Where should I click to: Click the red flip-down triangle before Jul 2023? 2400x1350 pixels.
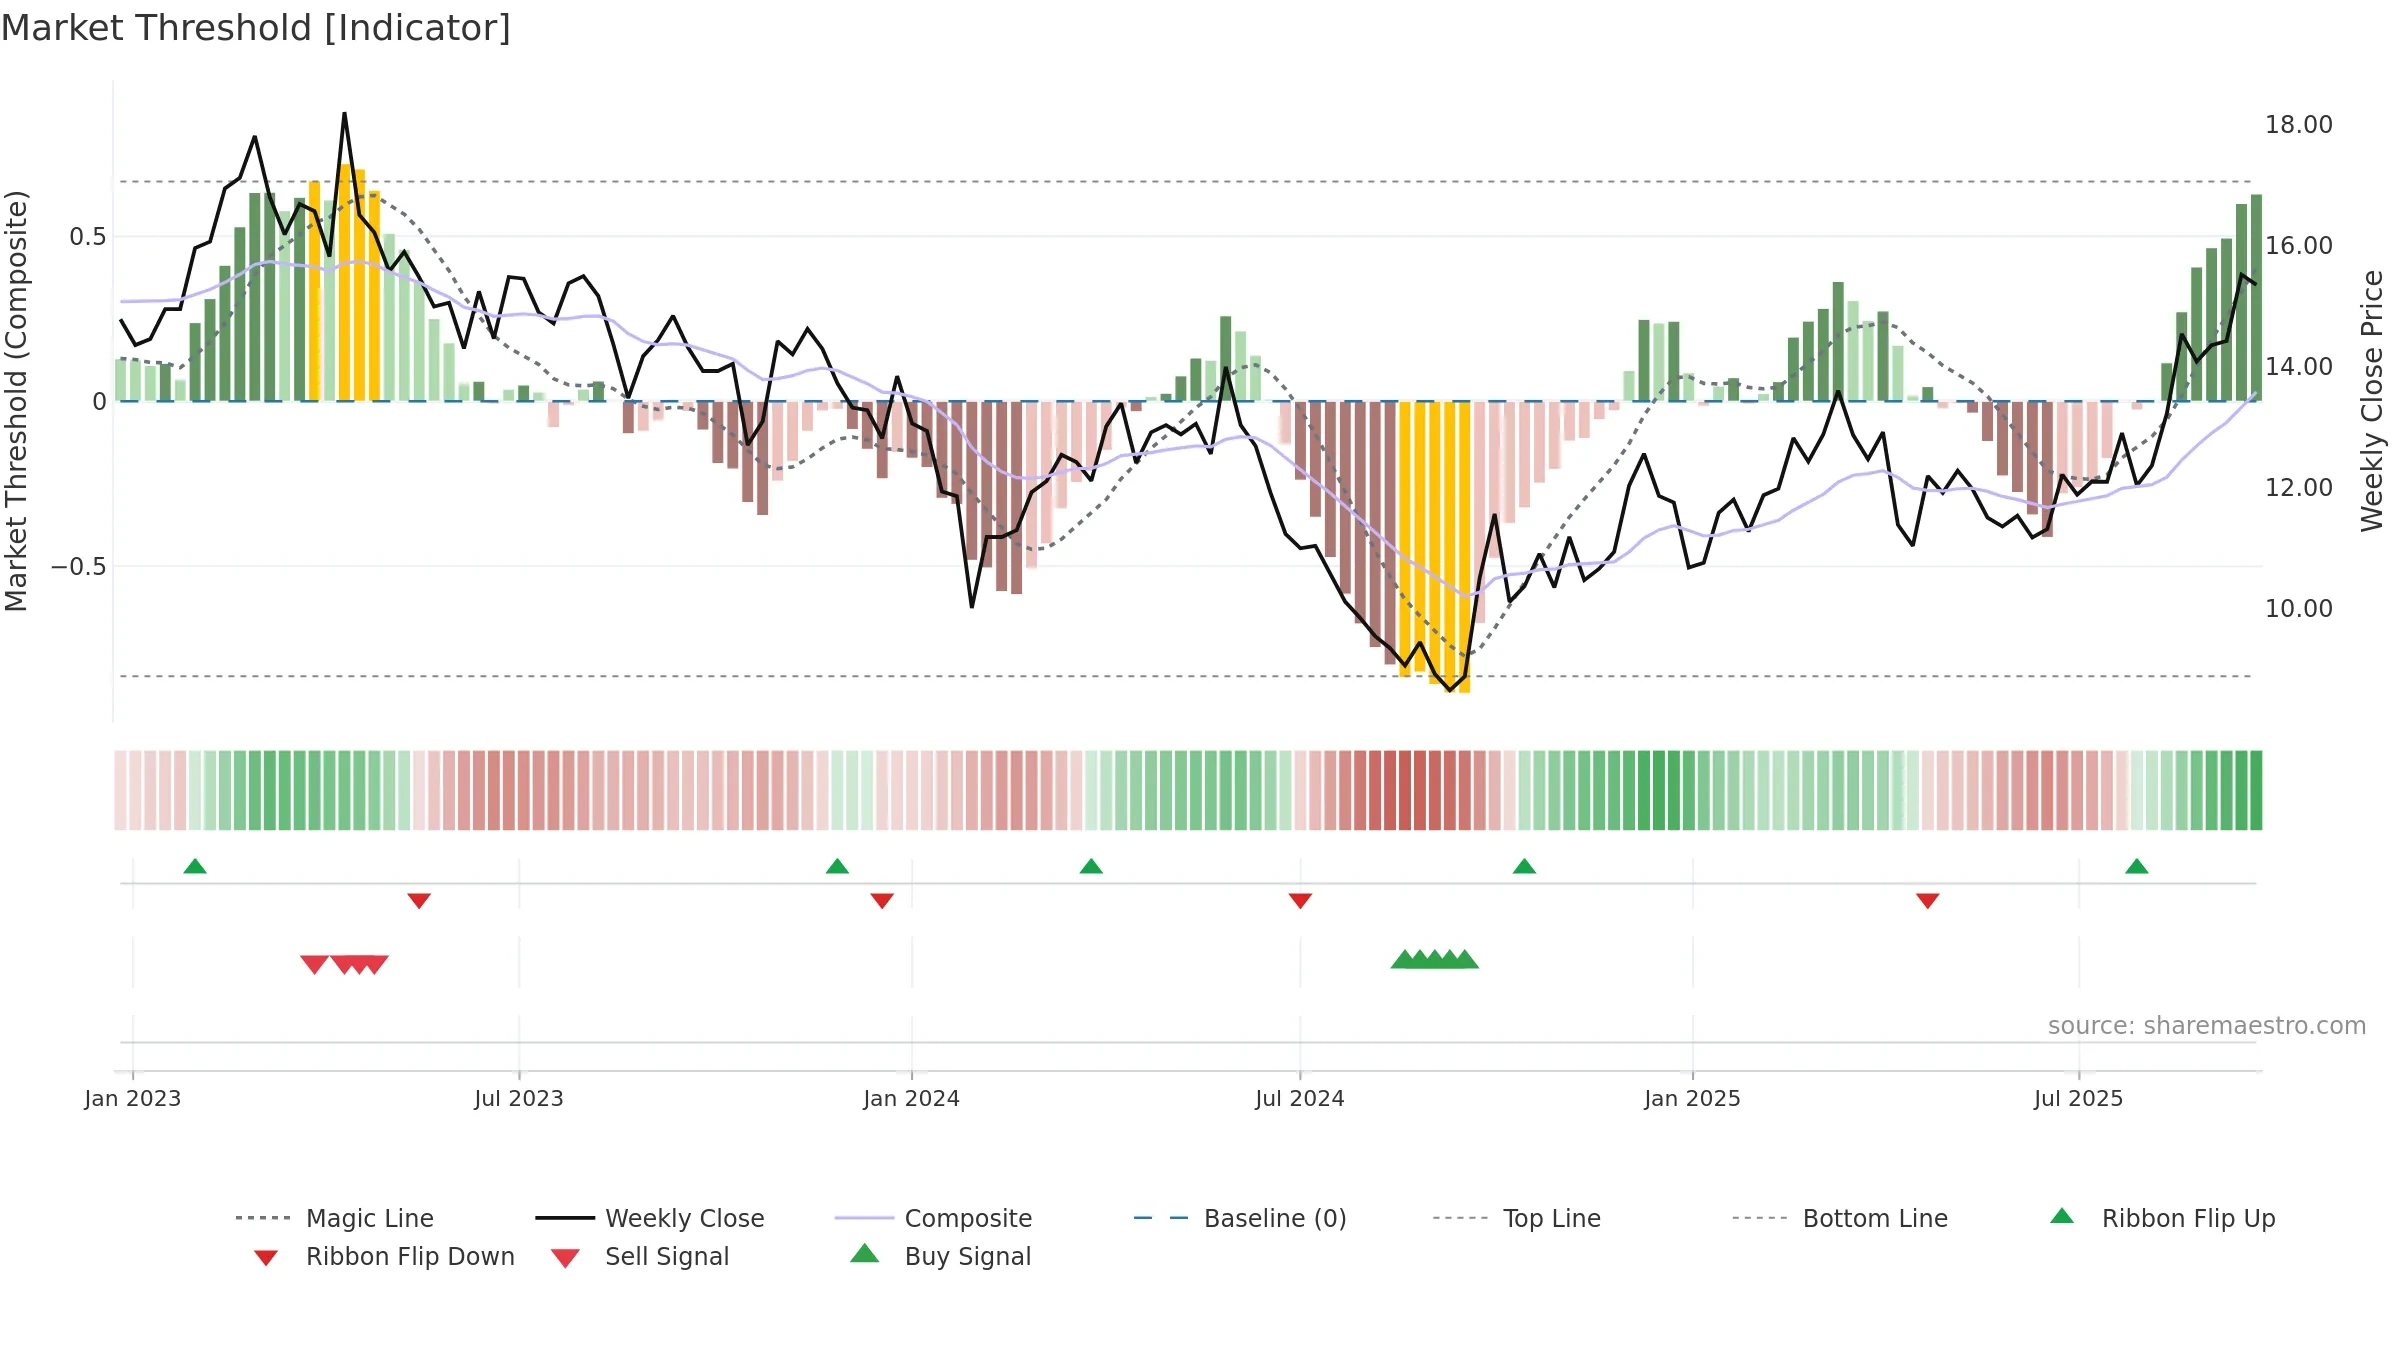(419, 901)
